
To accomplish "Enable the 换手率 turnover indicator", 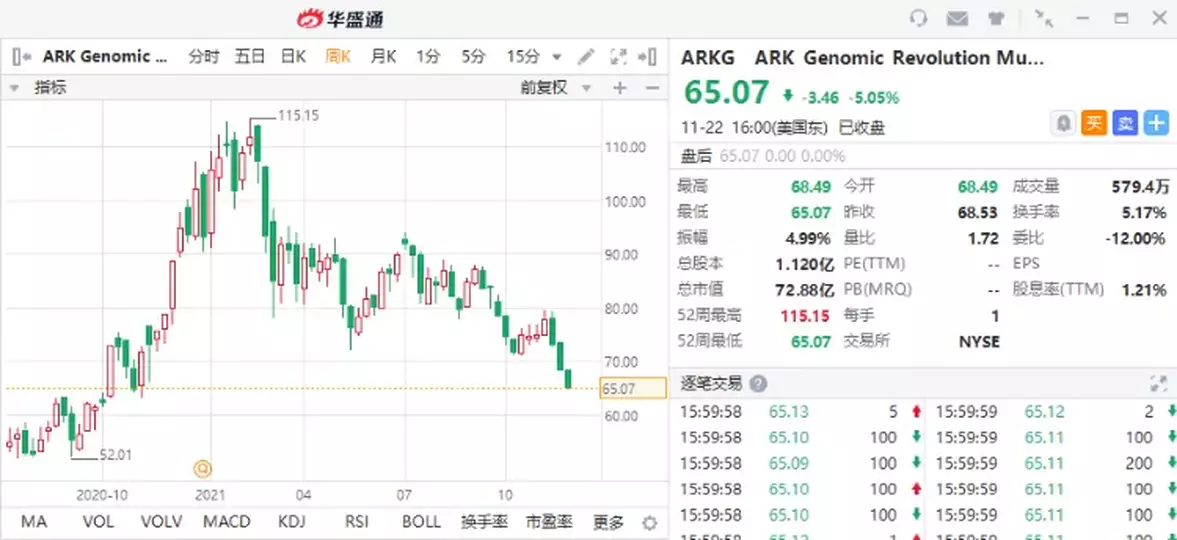I will pyautogui.click(x=483, y=522).
